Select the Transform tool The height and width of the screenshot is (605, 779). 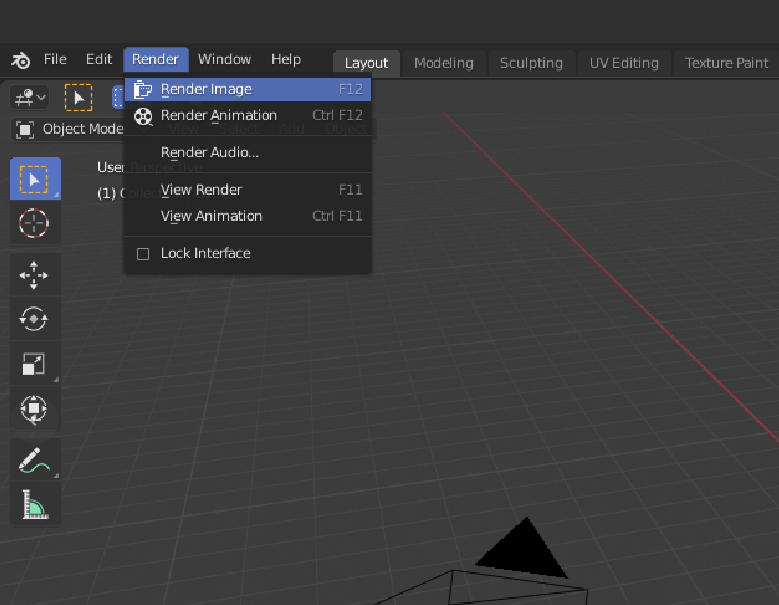[x=34, y=409]
